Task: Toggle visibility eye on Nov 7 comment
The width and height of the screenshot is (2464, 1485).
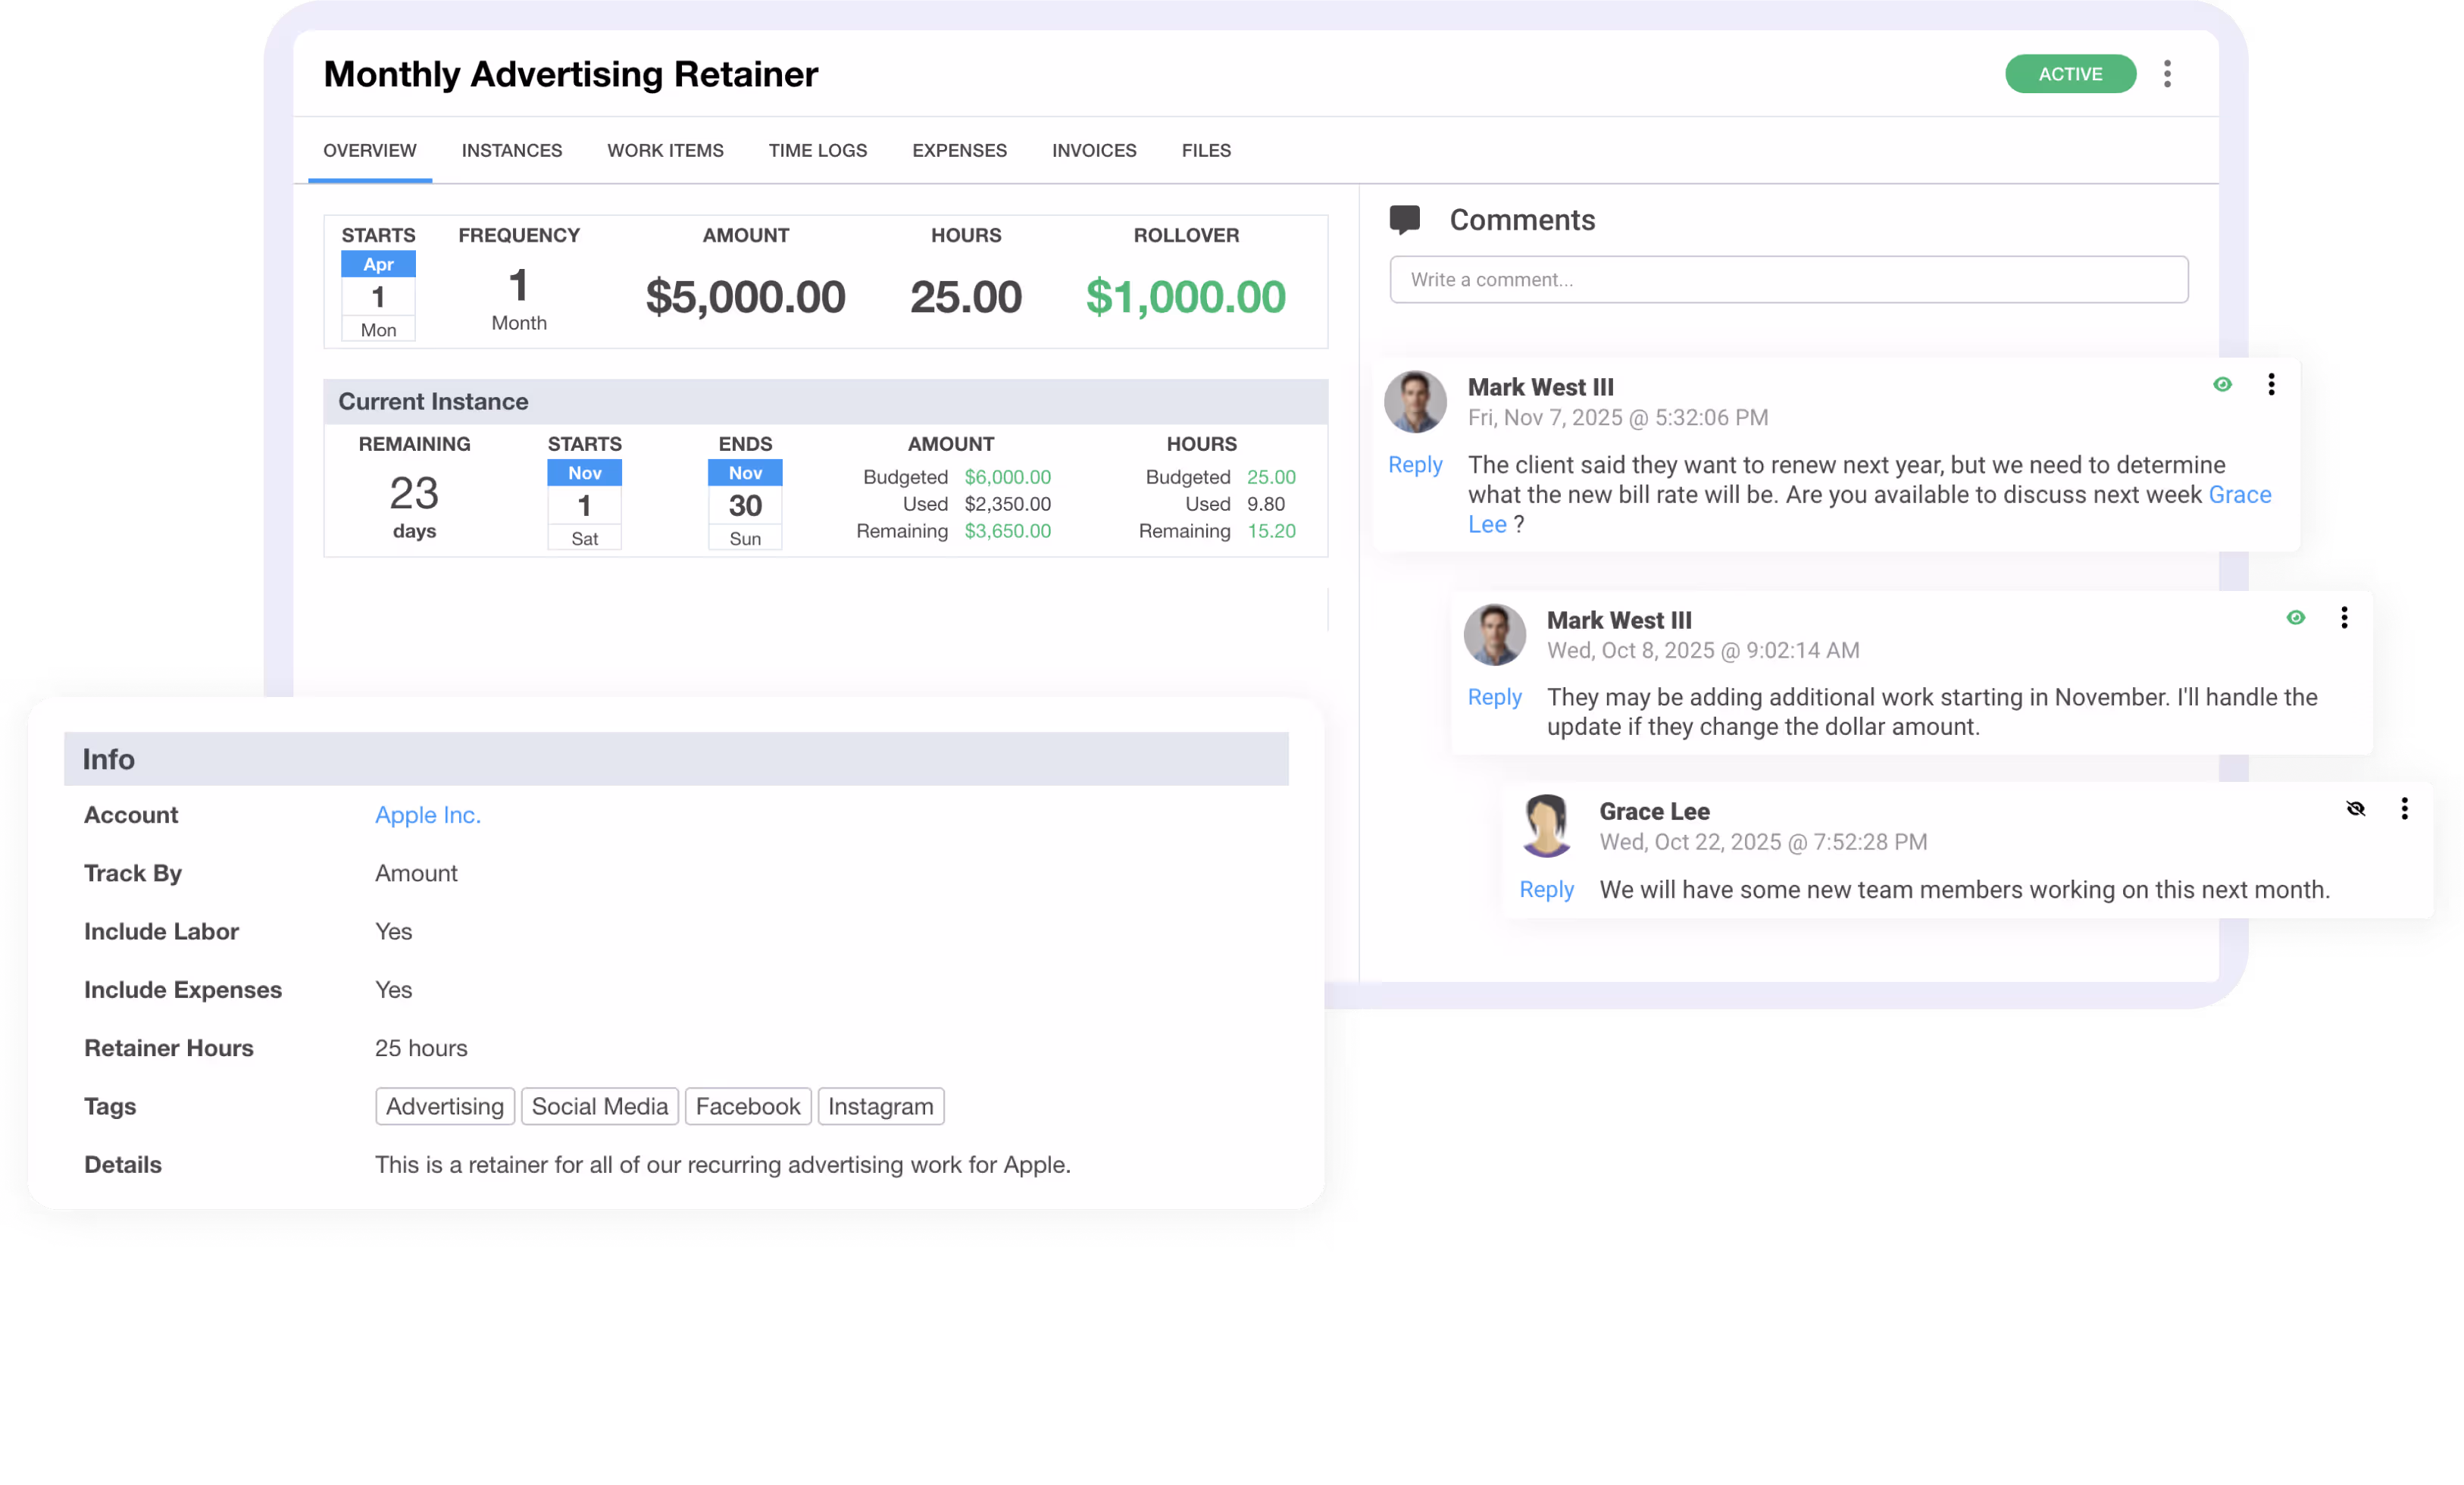Action: (x=2222, y=385)
